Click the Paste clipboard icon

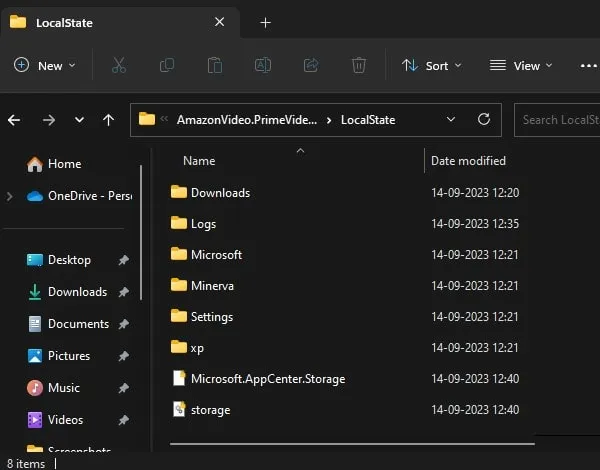tap(215, 65)
